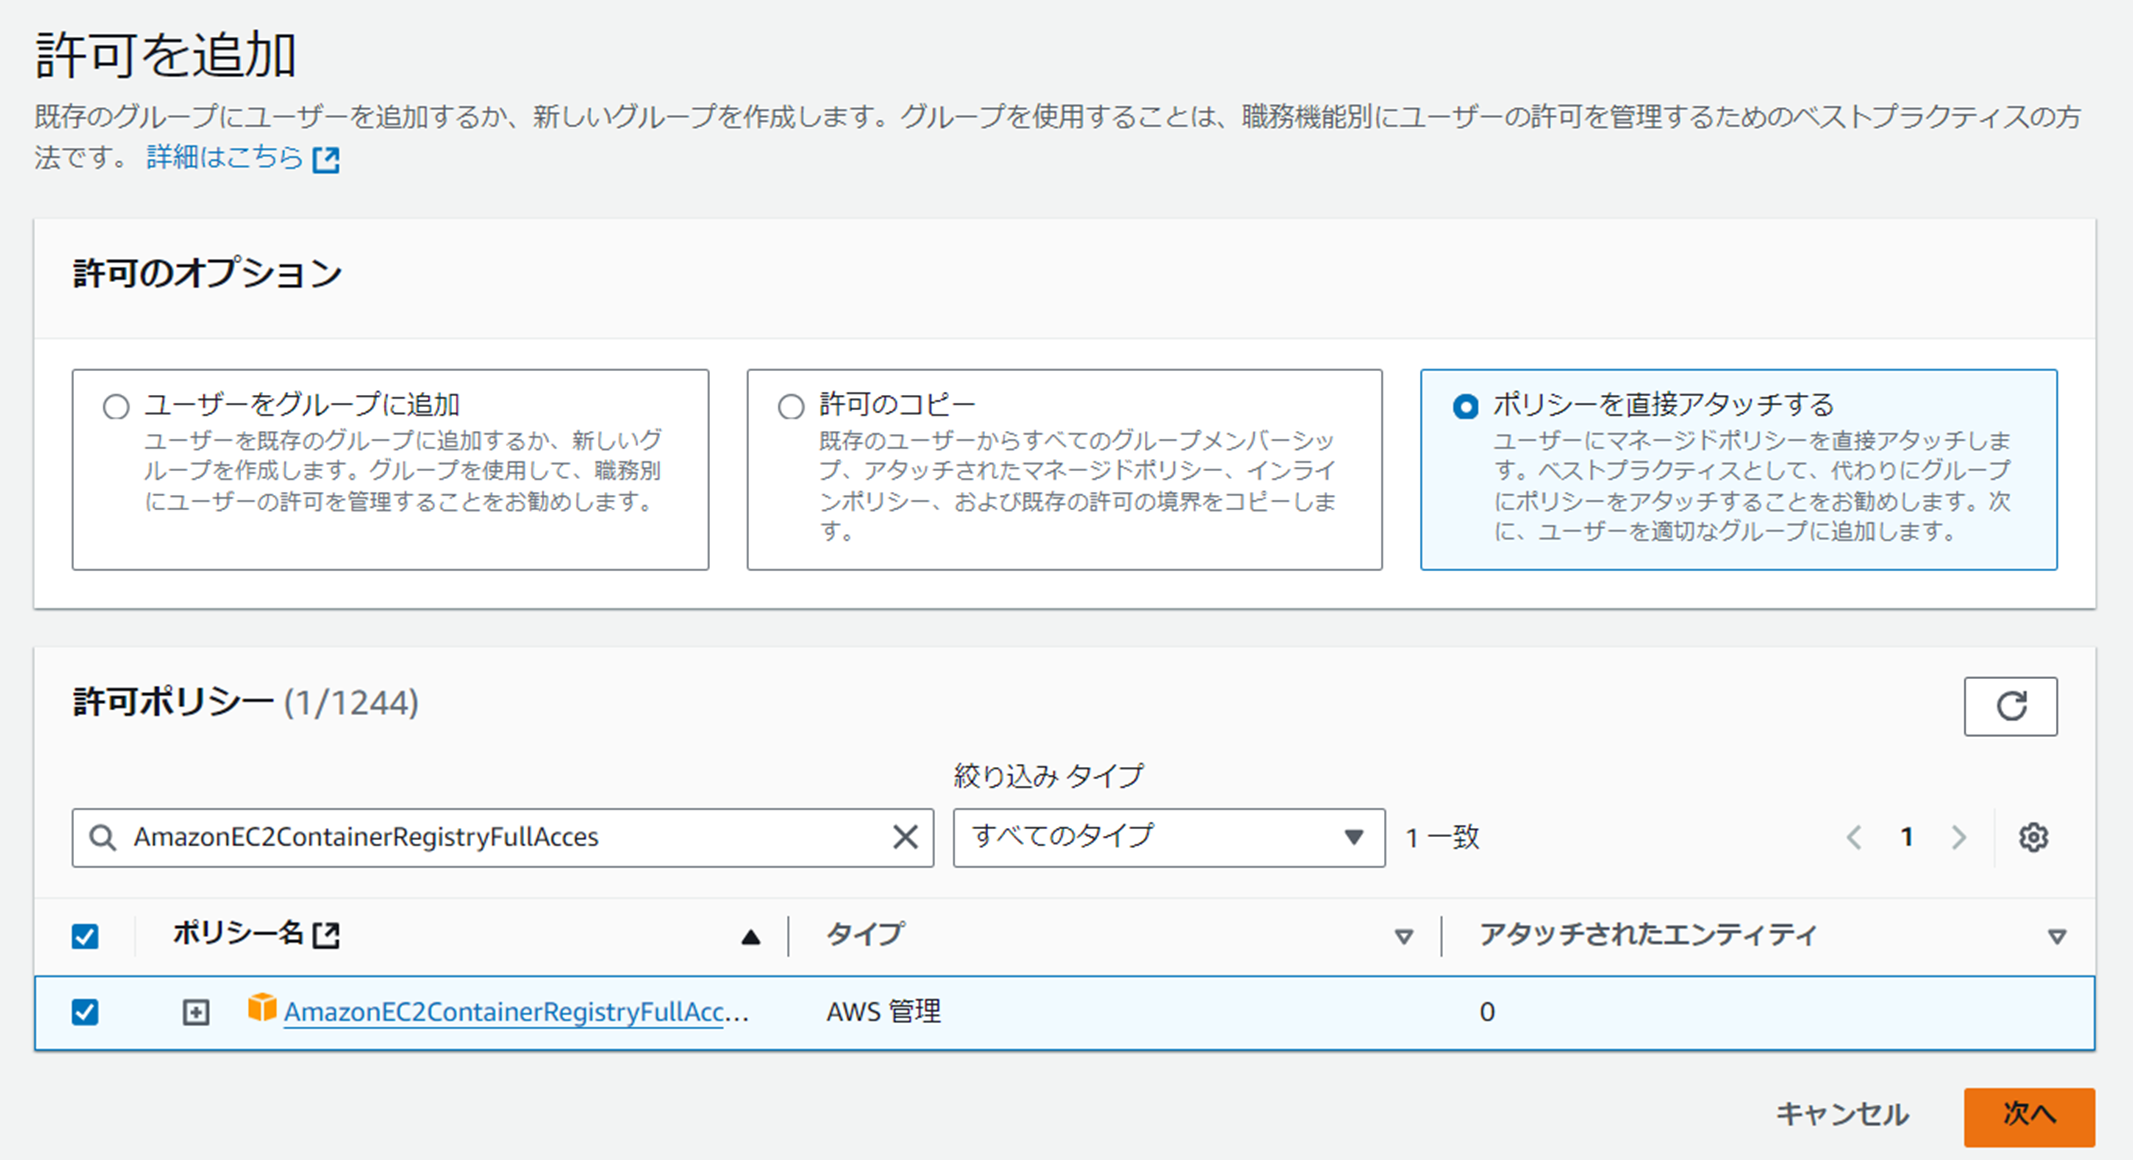Sort by ポリシー名 column arrow
The height and width of the screenshot is (1160, 2133).
(x=750, y=937)
